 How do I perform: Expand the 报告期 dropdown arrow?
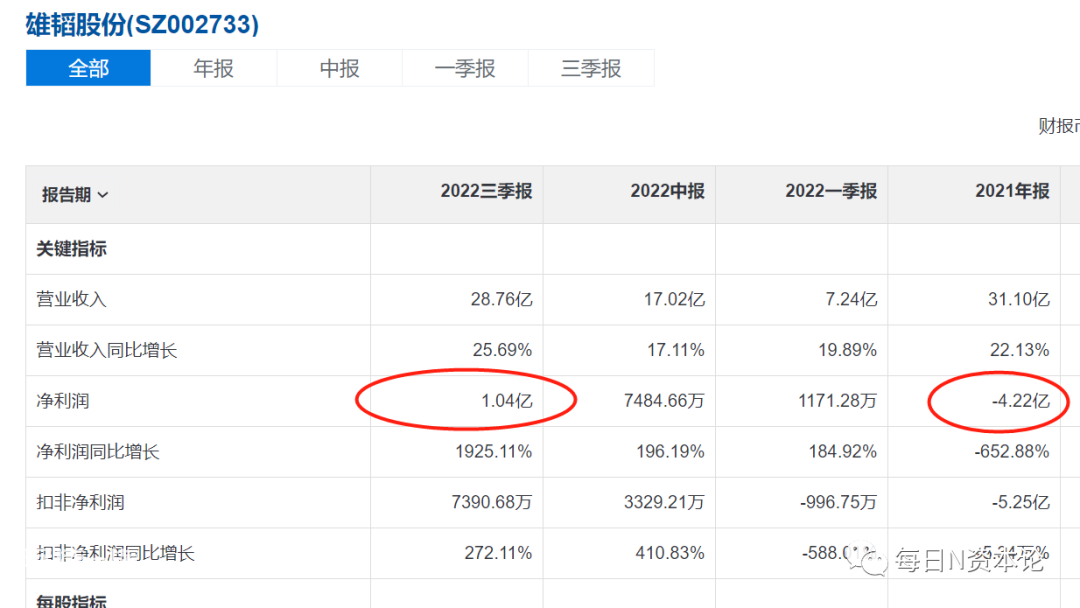(x=103, y=196)
